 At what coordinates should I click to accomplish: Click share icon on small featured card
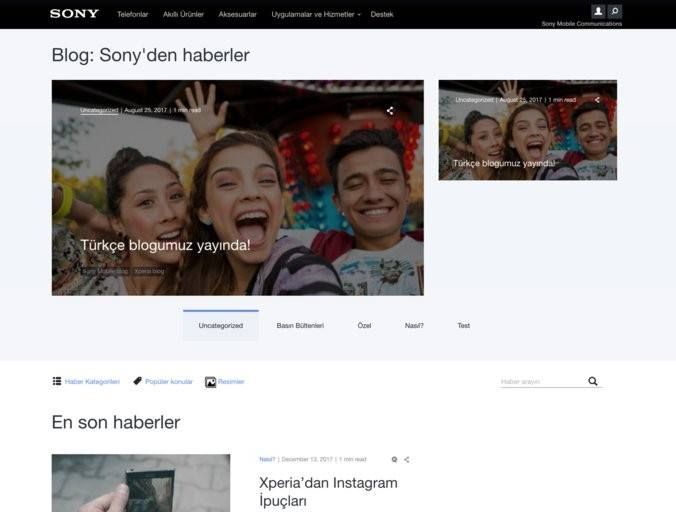597,100
